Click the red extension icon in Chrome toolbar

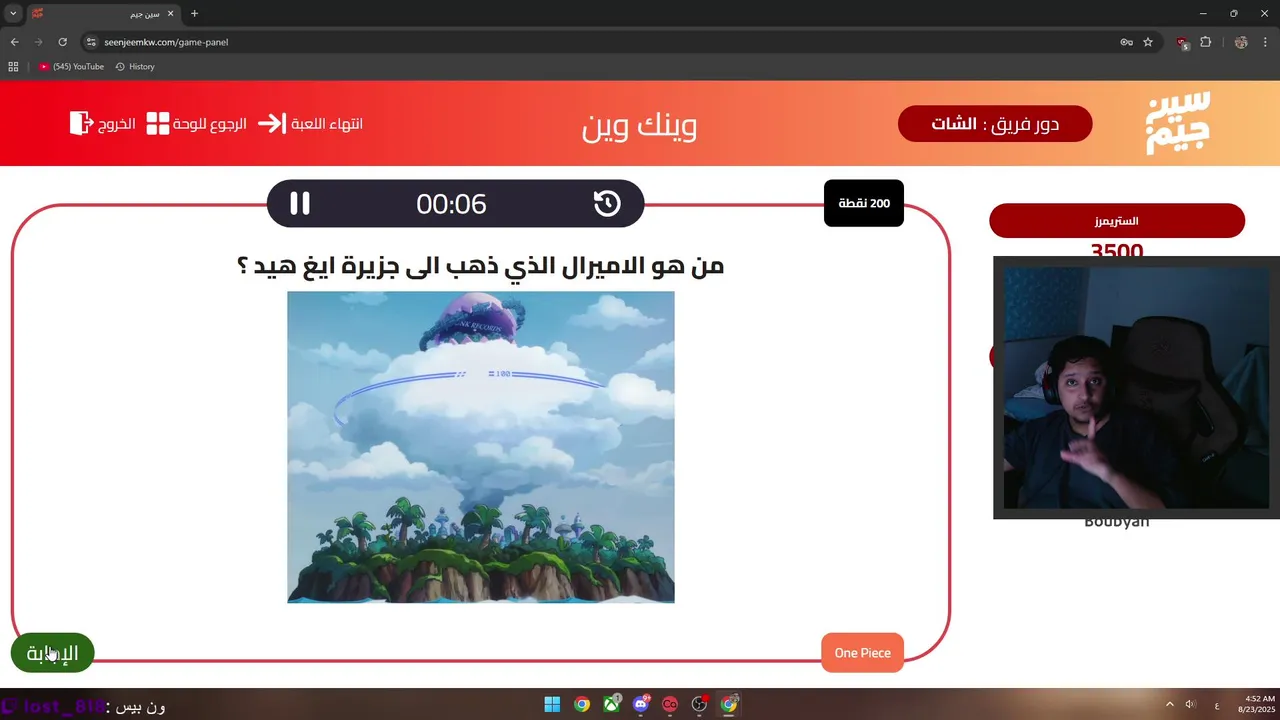tap(1183, 42)
